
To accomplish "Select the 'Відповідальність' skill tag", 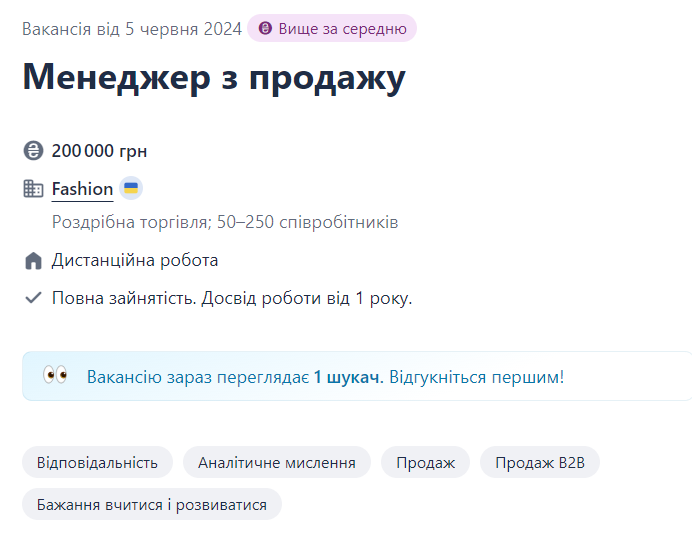I will 97,462.
